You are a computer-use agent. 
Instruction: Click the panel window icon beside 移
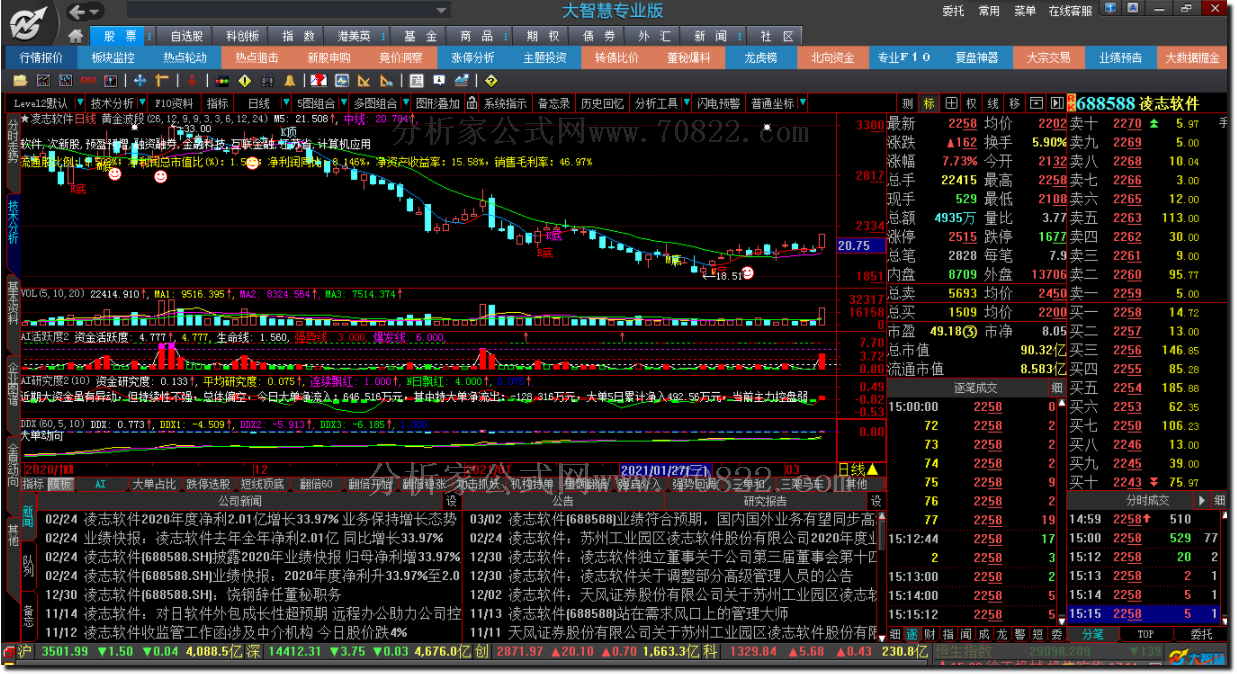coord(1037,103)
